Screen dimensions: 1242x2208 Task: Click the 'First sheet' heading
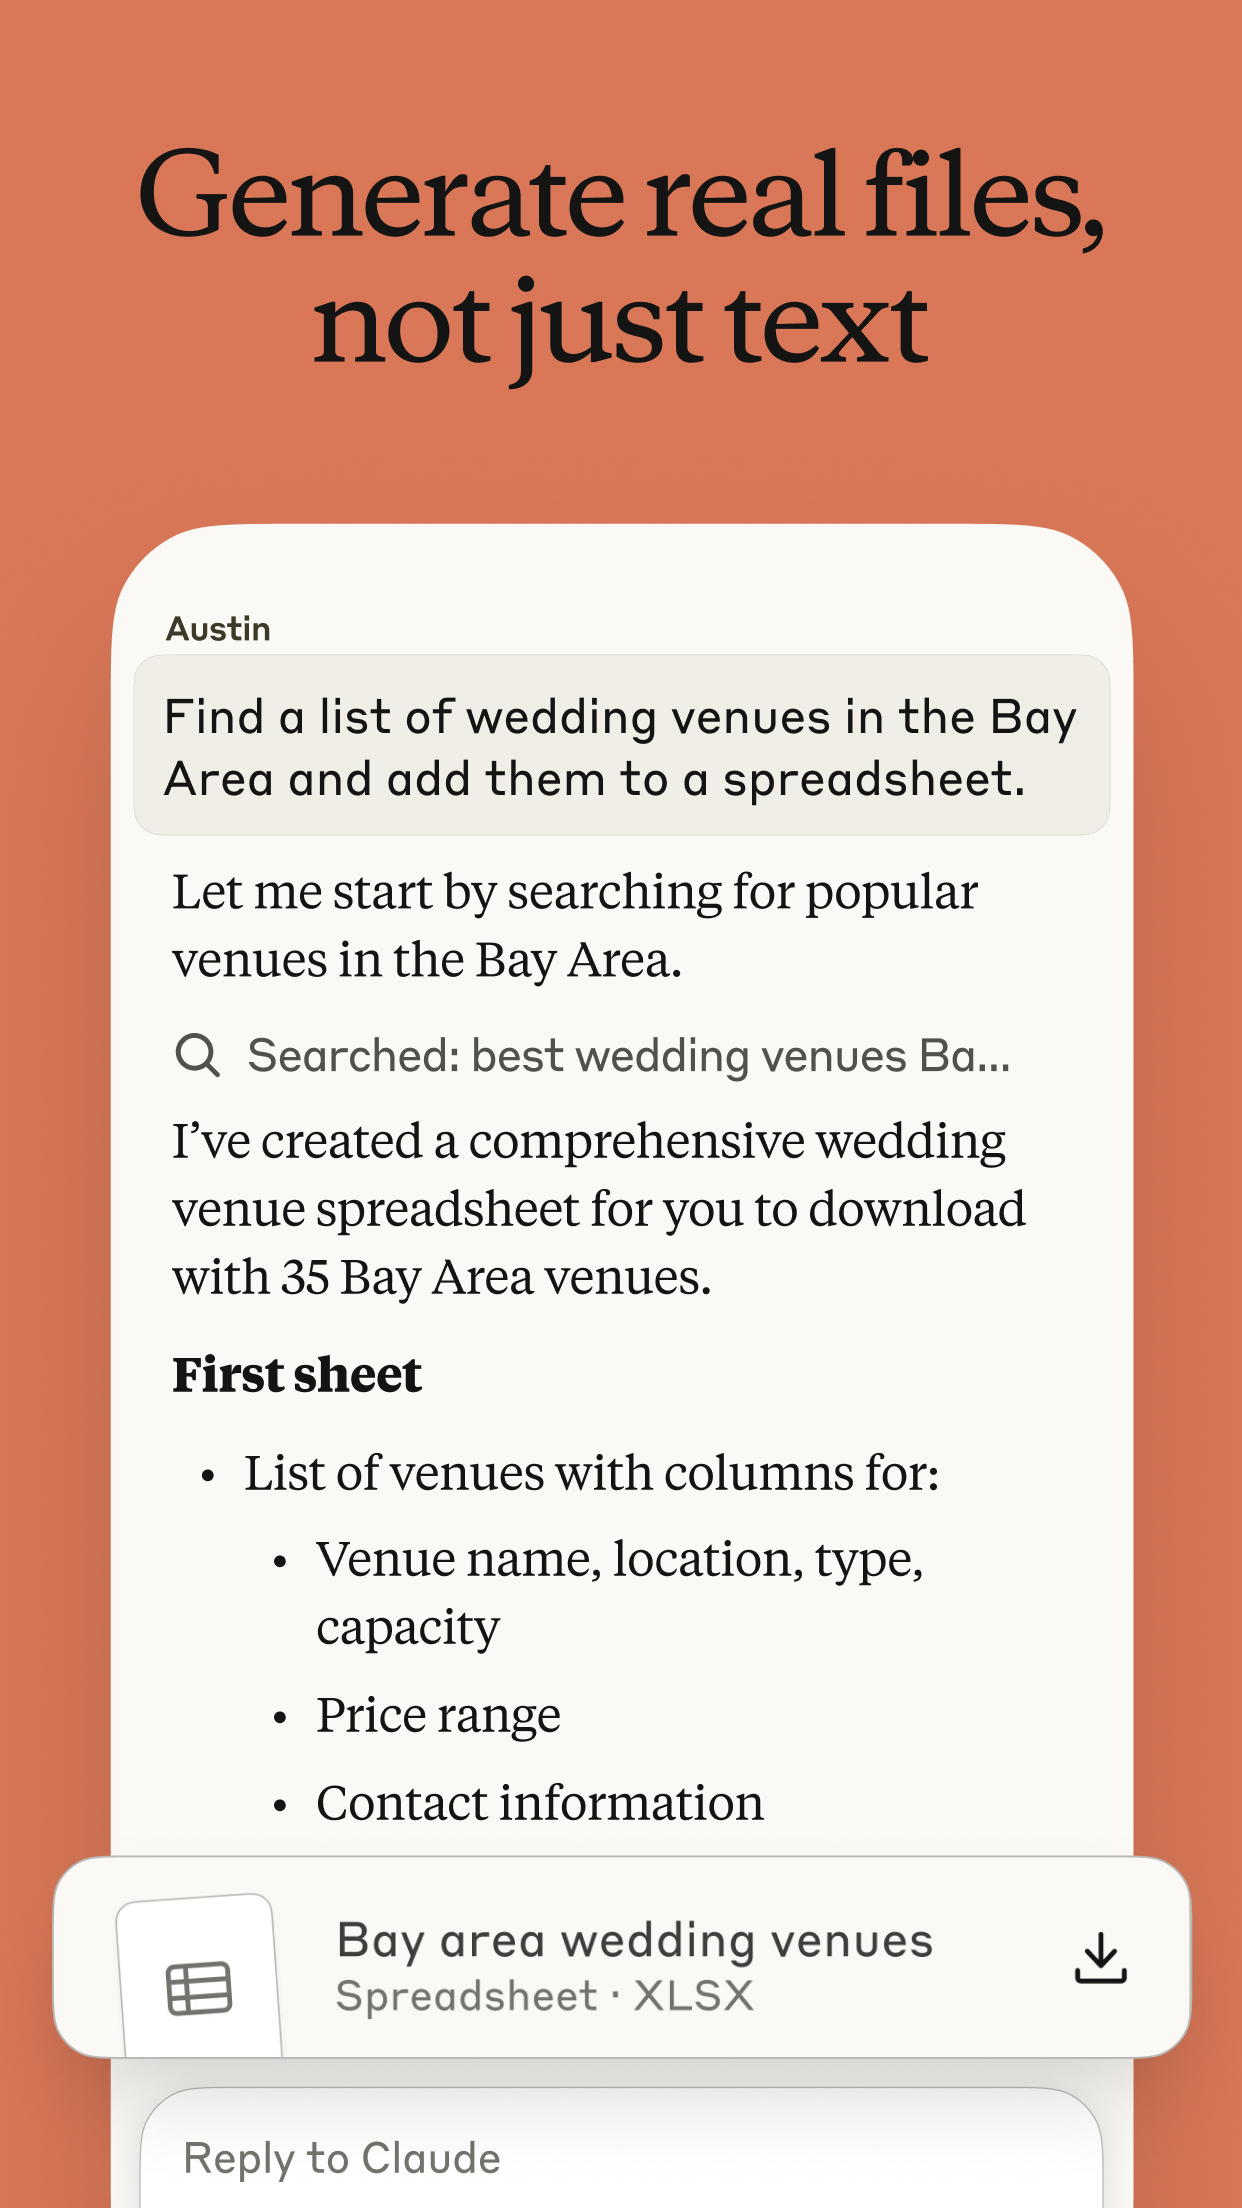coord(297,1375)
